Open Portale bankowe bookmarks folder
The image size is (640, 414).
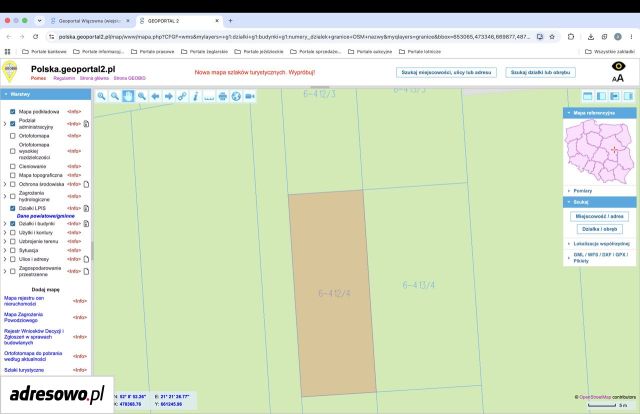pos(44,52)
